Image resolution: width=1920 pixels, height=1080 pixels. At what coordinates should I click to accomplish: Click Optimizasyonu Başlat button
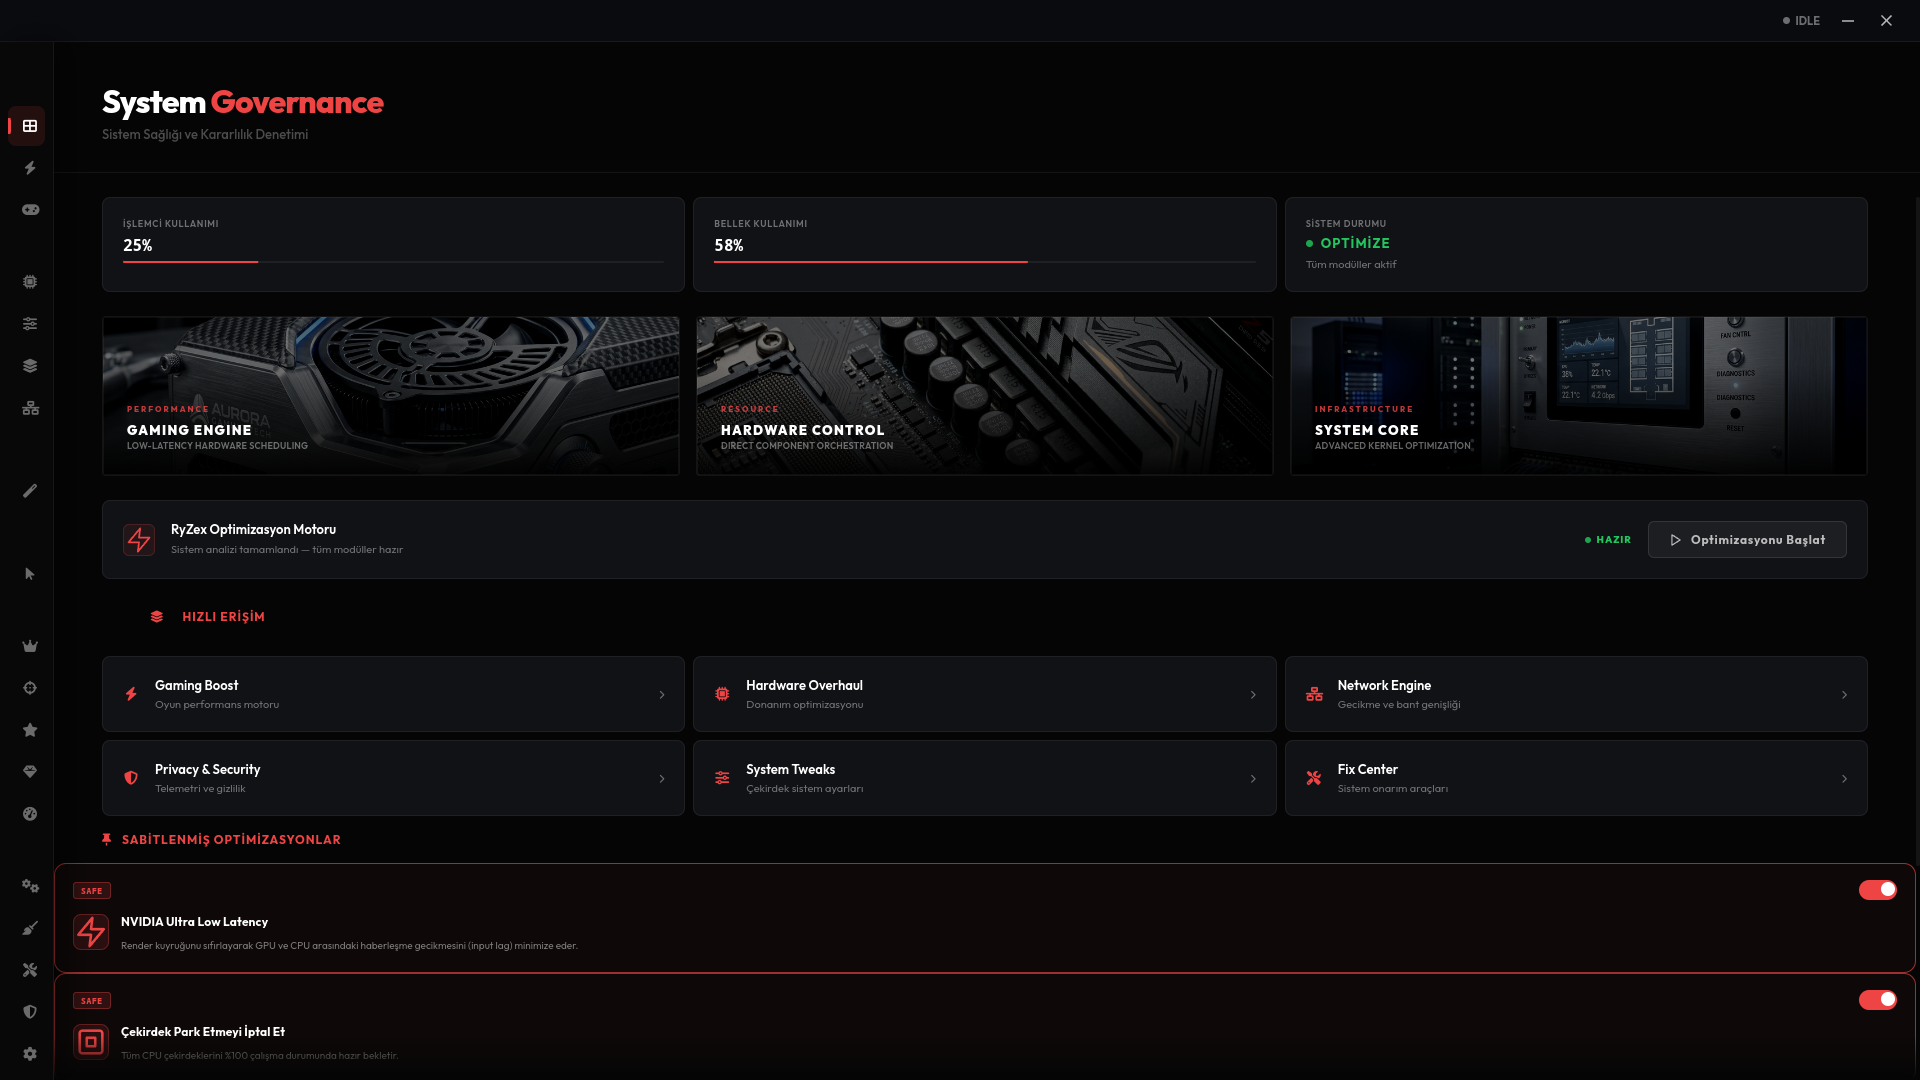pos(1747,540)
